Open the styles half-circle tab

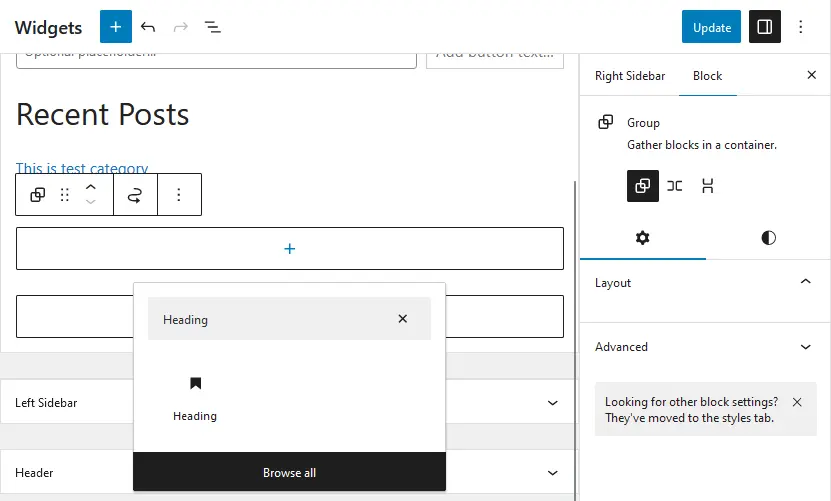click(768, 238)
